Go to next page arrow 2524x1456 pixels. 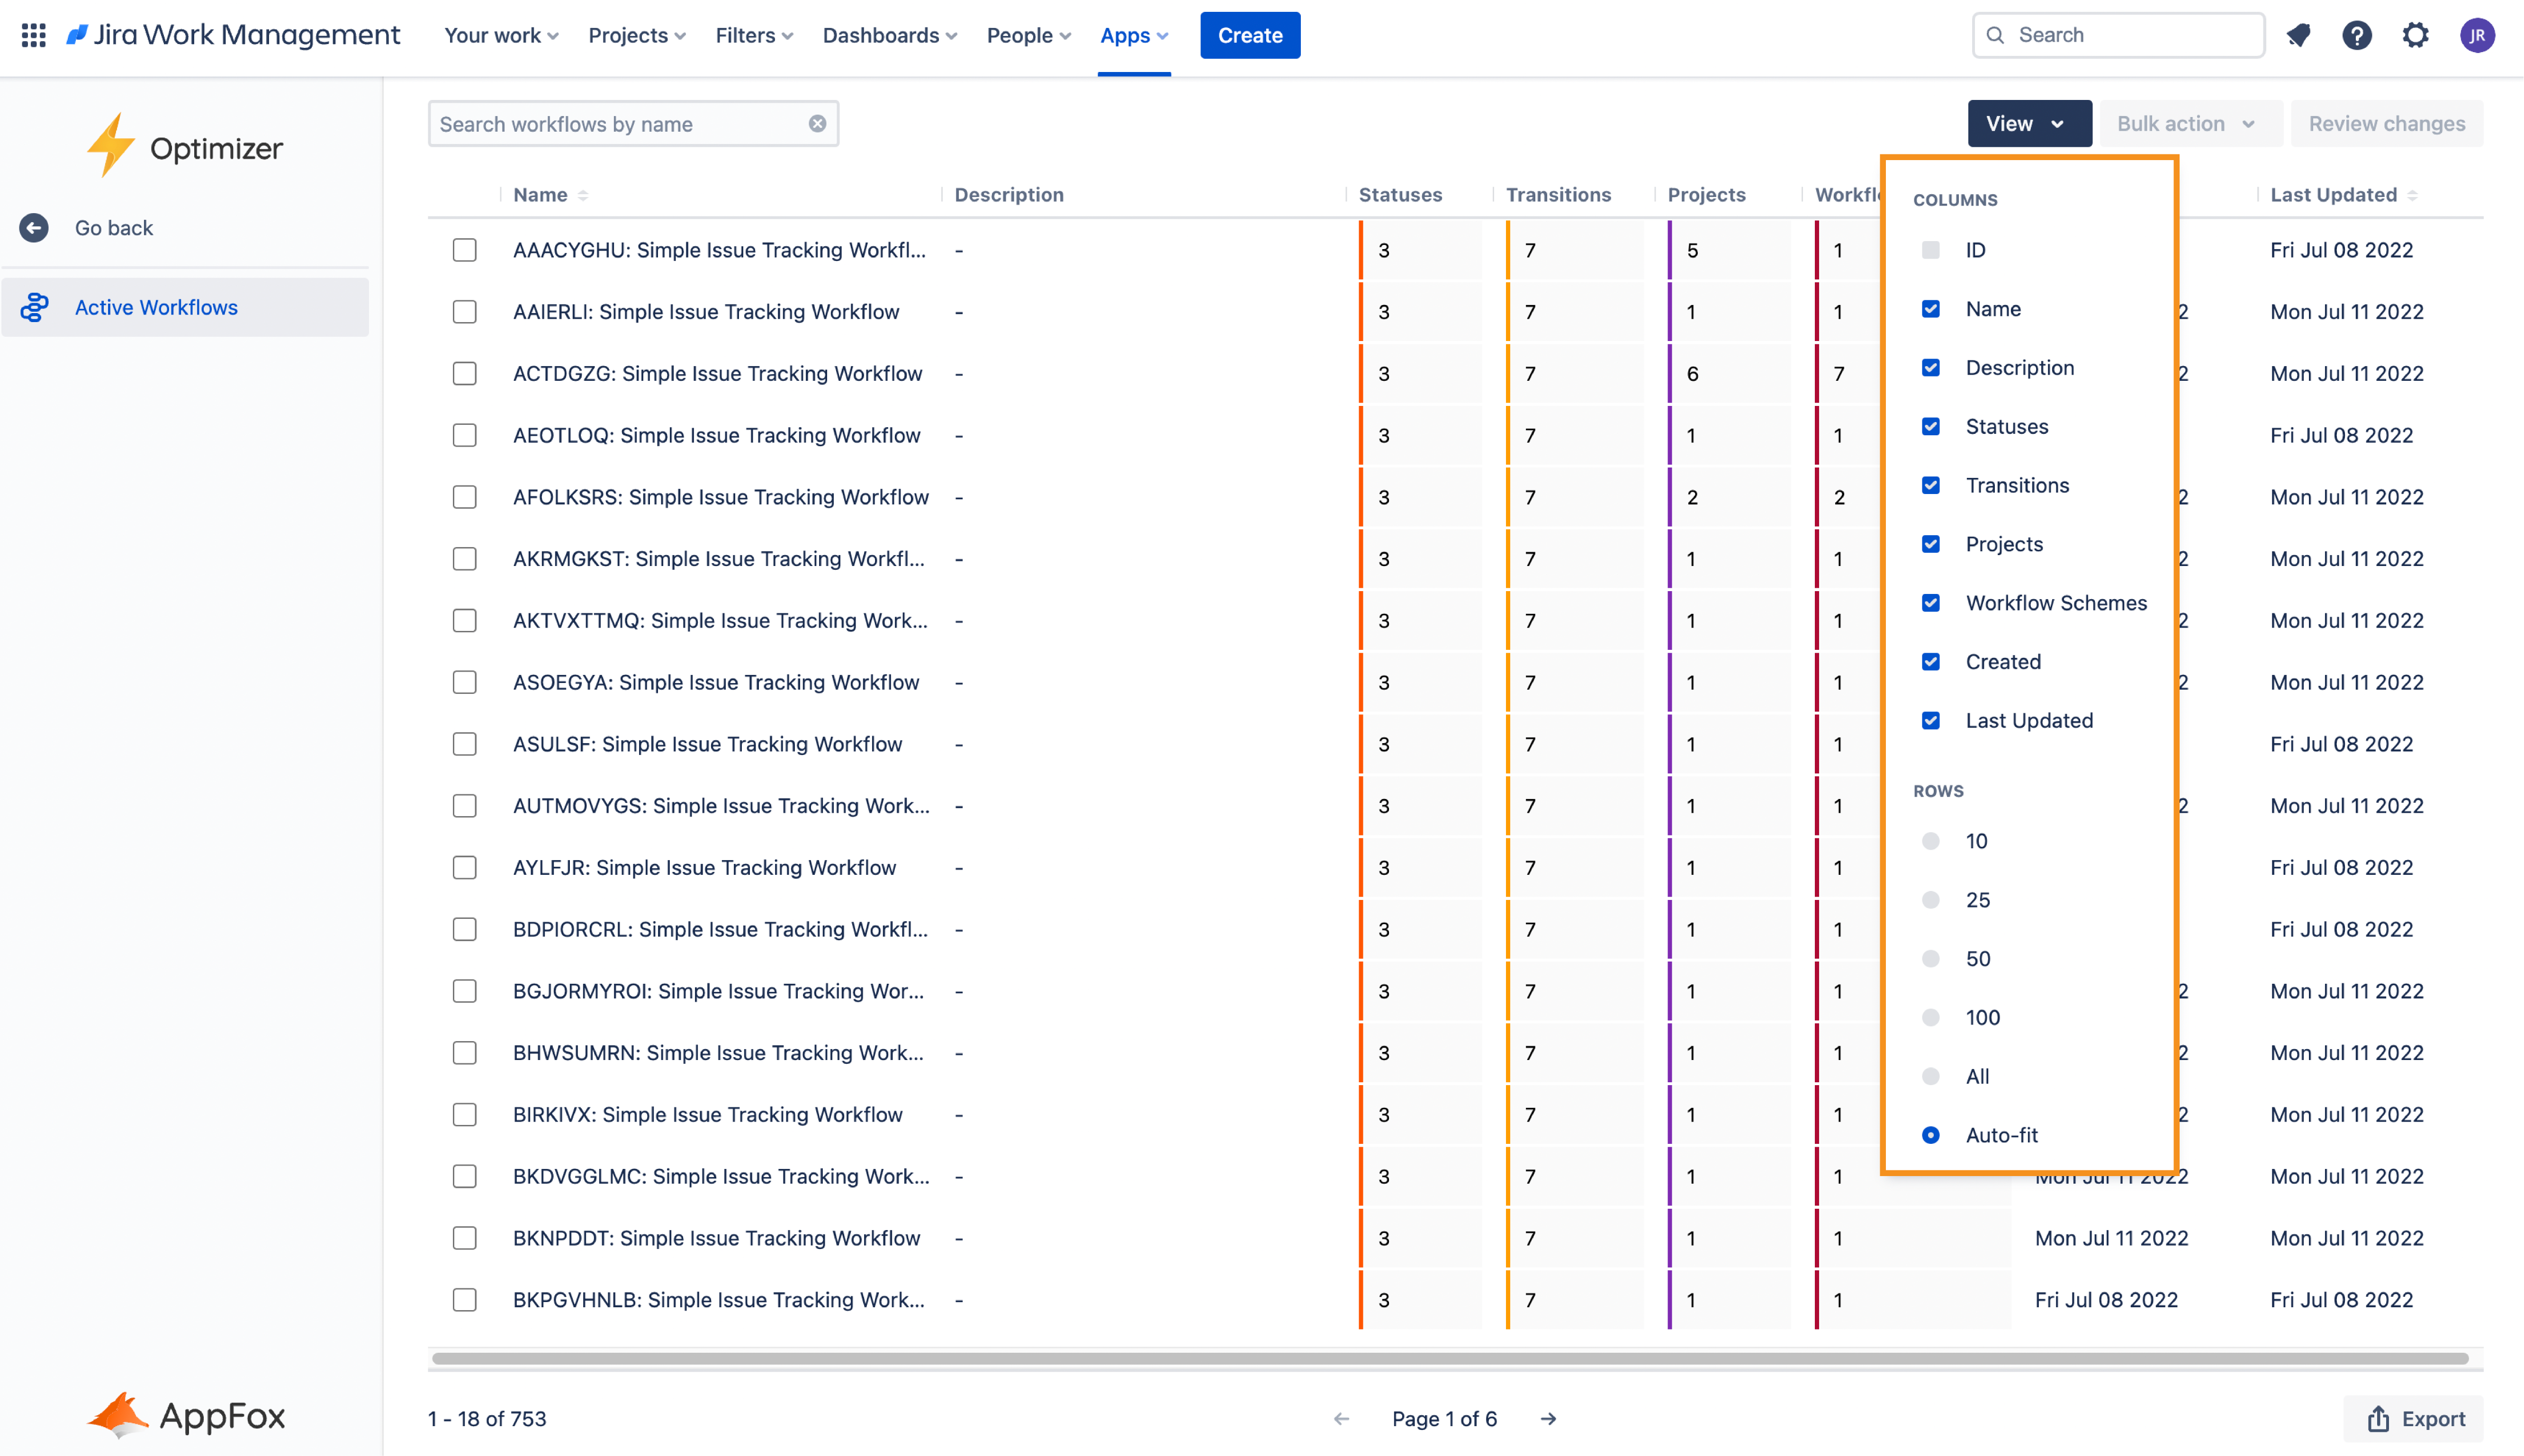1548,1418
